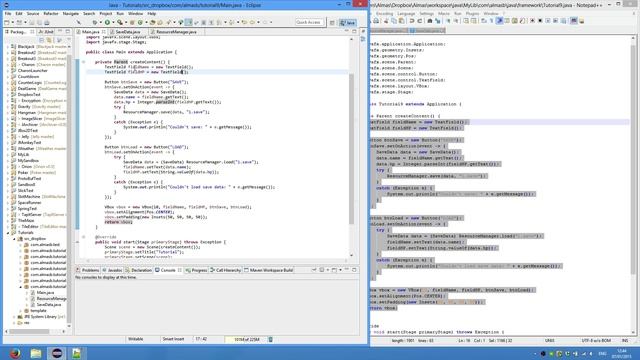Click the Replace icon in Notepad++ toolbar
The width and height of the screenshot is (640, 360).
(x=438, y=21)
